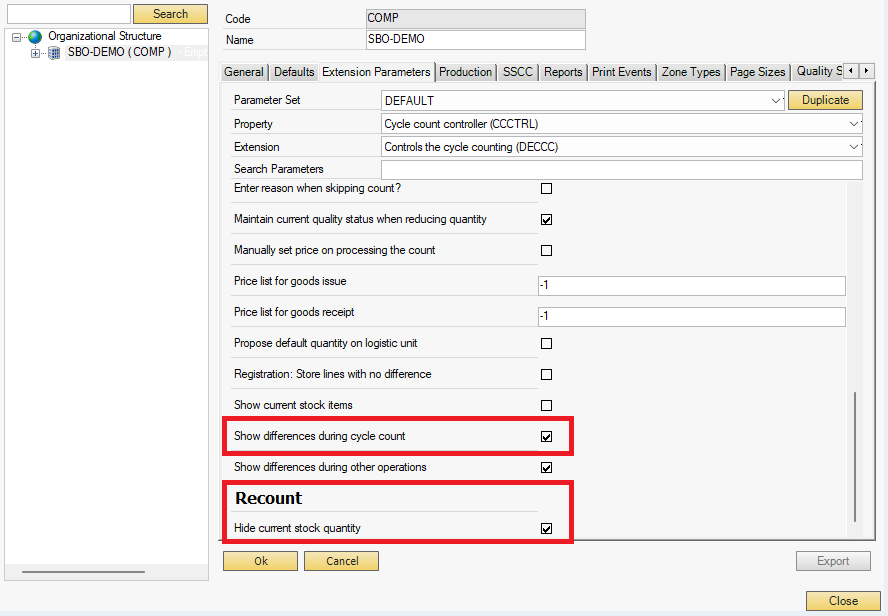
Task: Open the Print Events tab
Action: tap(621, 72)
